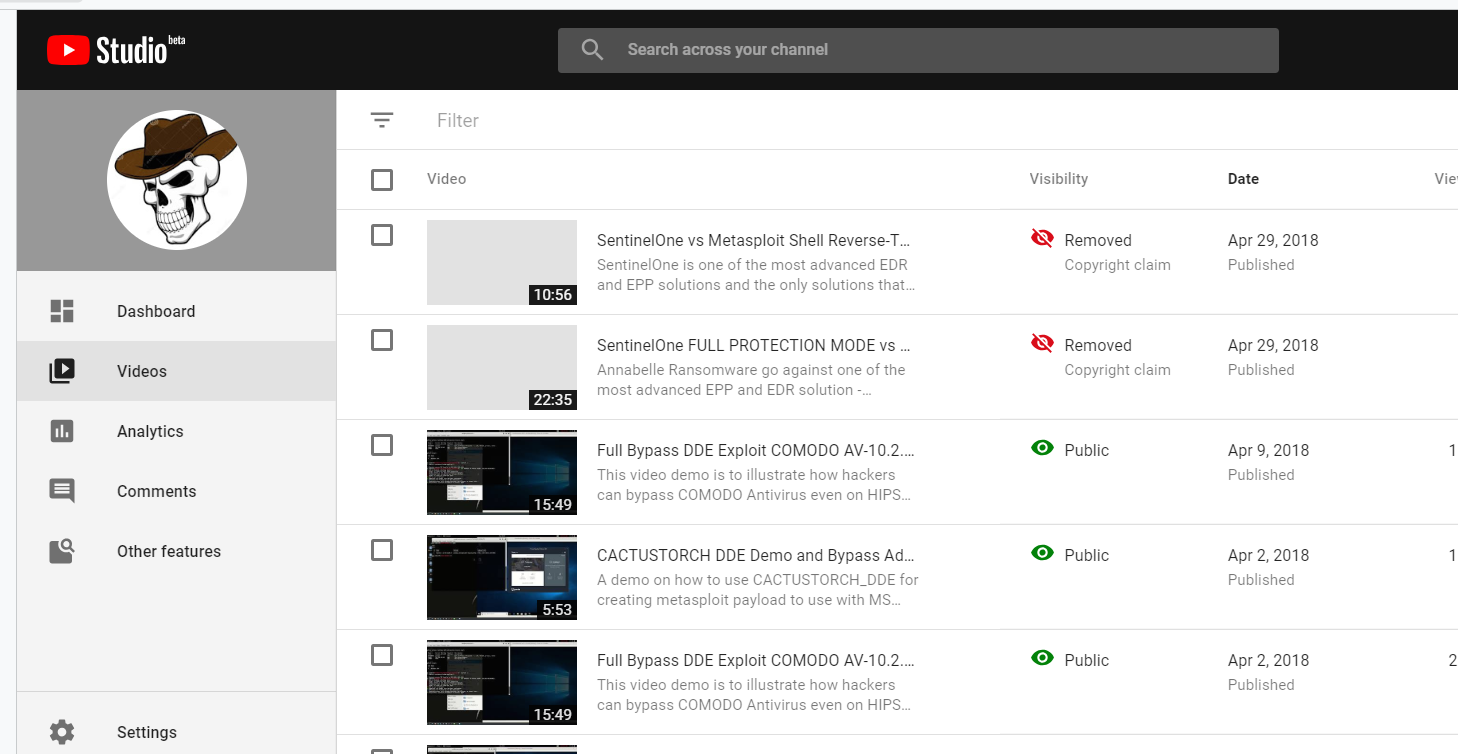Click Removed eye icon for FULL PROTECTION MODE video
This screenshot has width=1458, height=754.
(x=1042, y=343)
